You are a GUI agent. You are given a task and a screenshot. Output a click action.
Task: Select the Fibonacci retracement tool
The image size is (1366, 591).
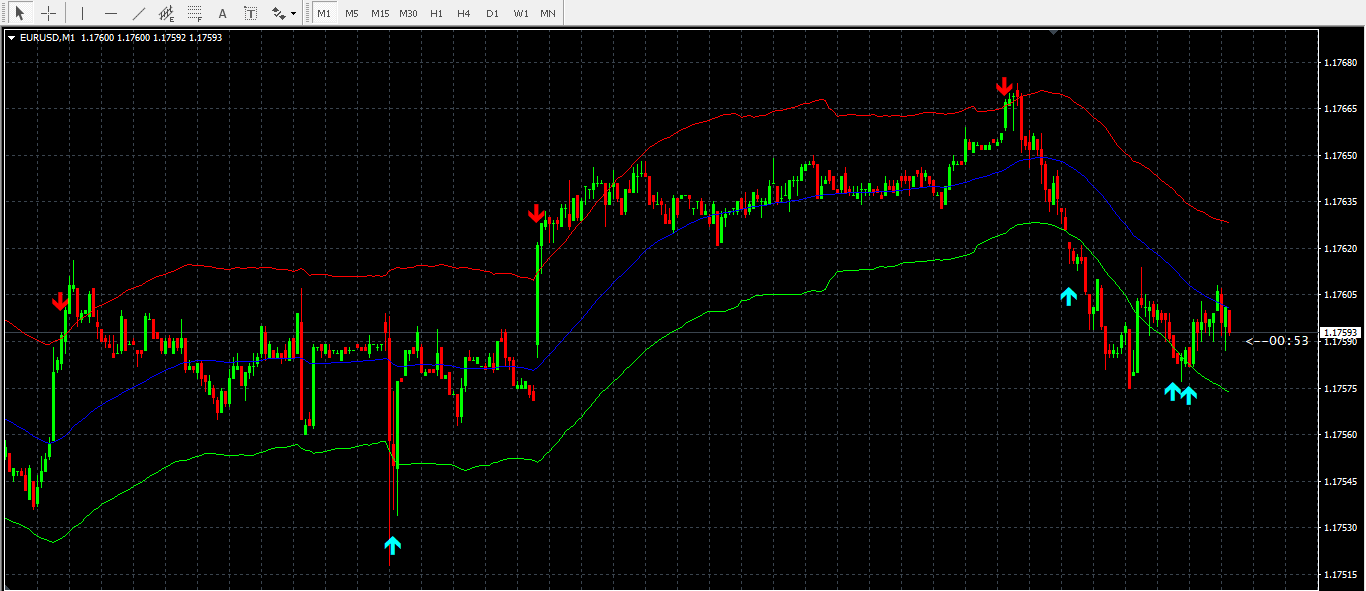tap(194, 14)
